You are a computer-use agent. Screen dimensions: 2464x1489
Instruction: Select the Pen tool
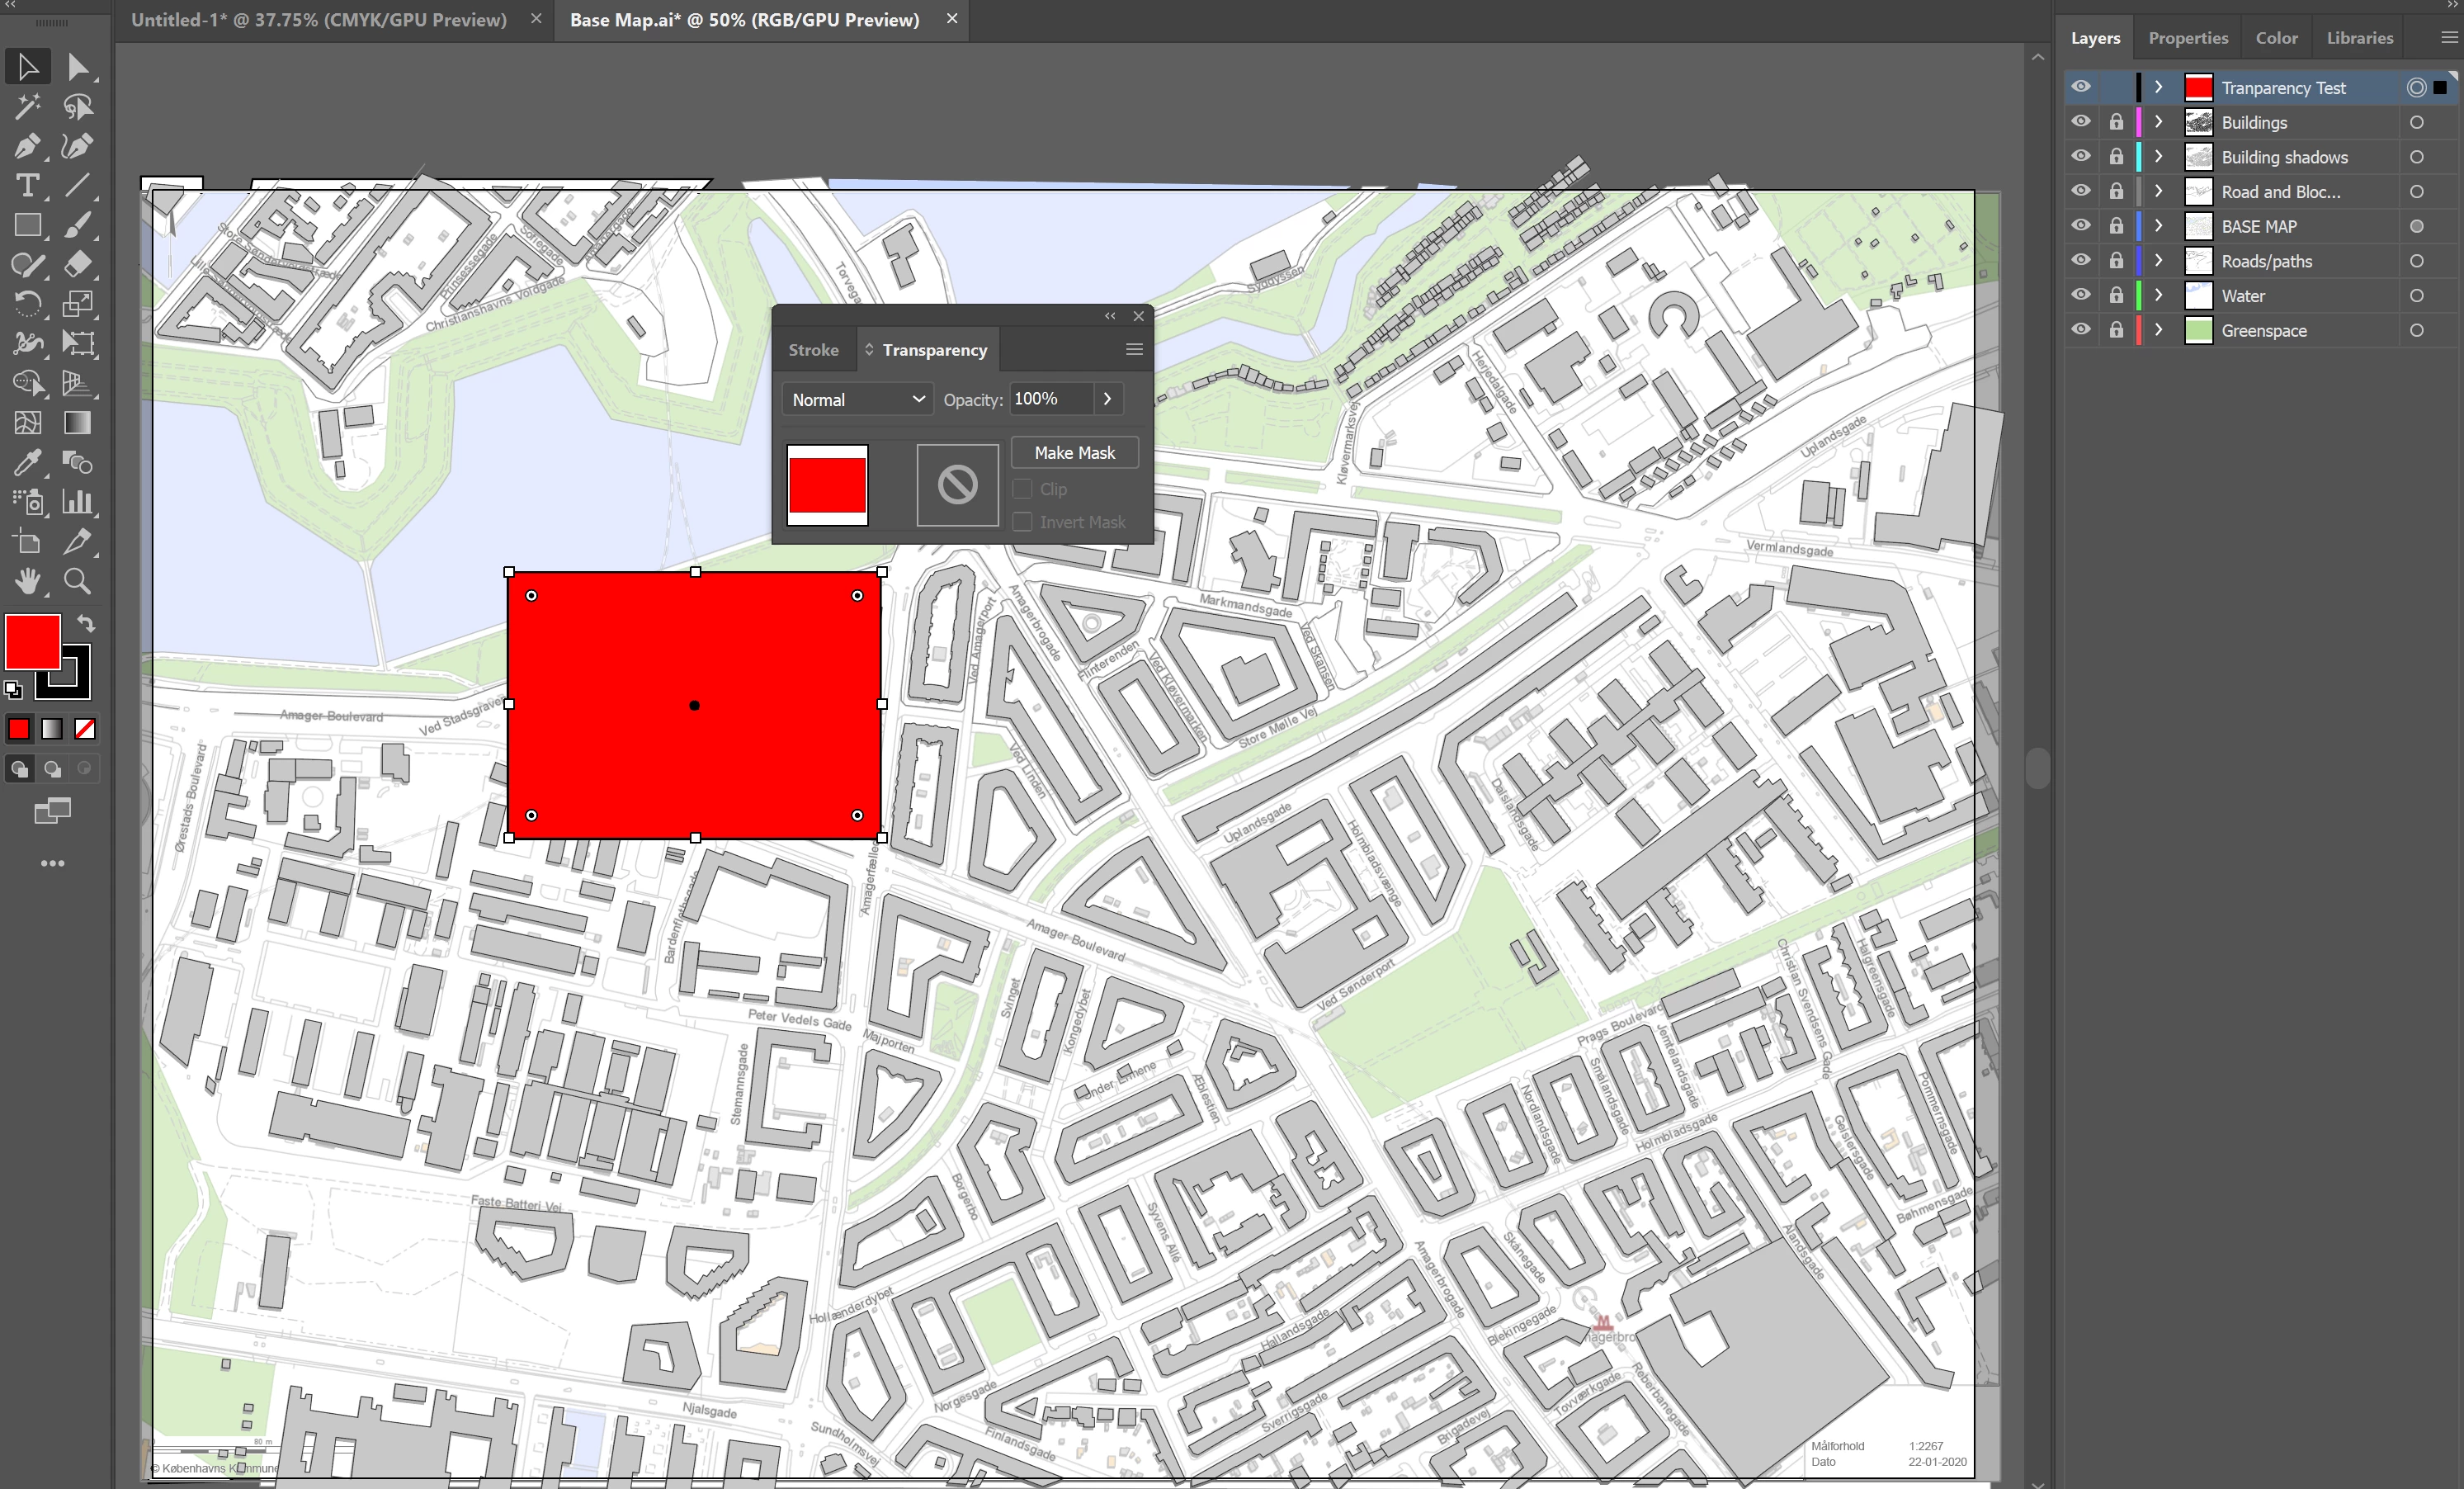27,147
